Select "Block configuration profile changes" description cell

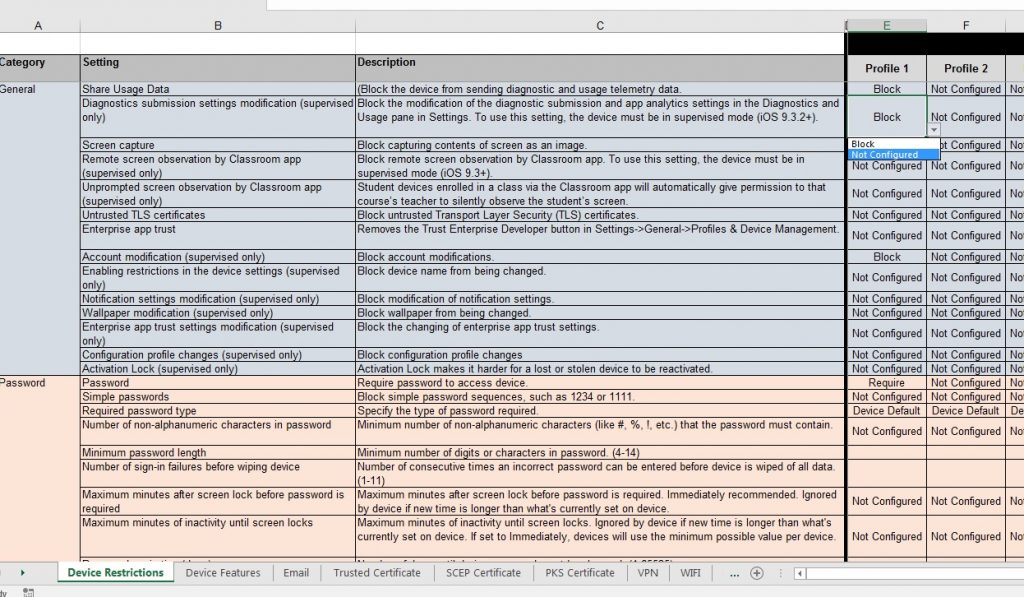point(600,355)
